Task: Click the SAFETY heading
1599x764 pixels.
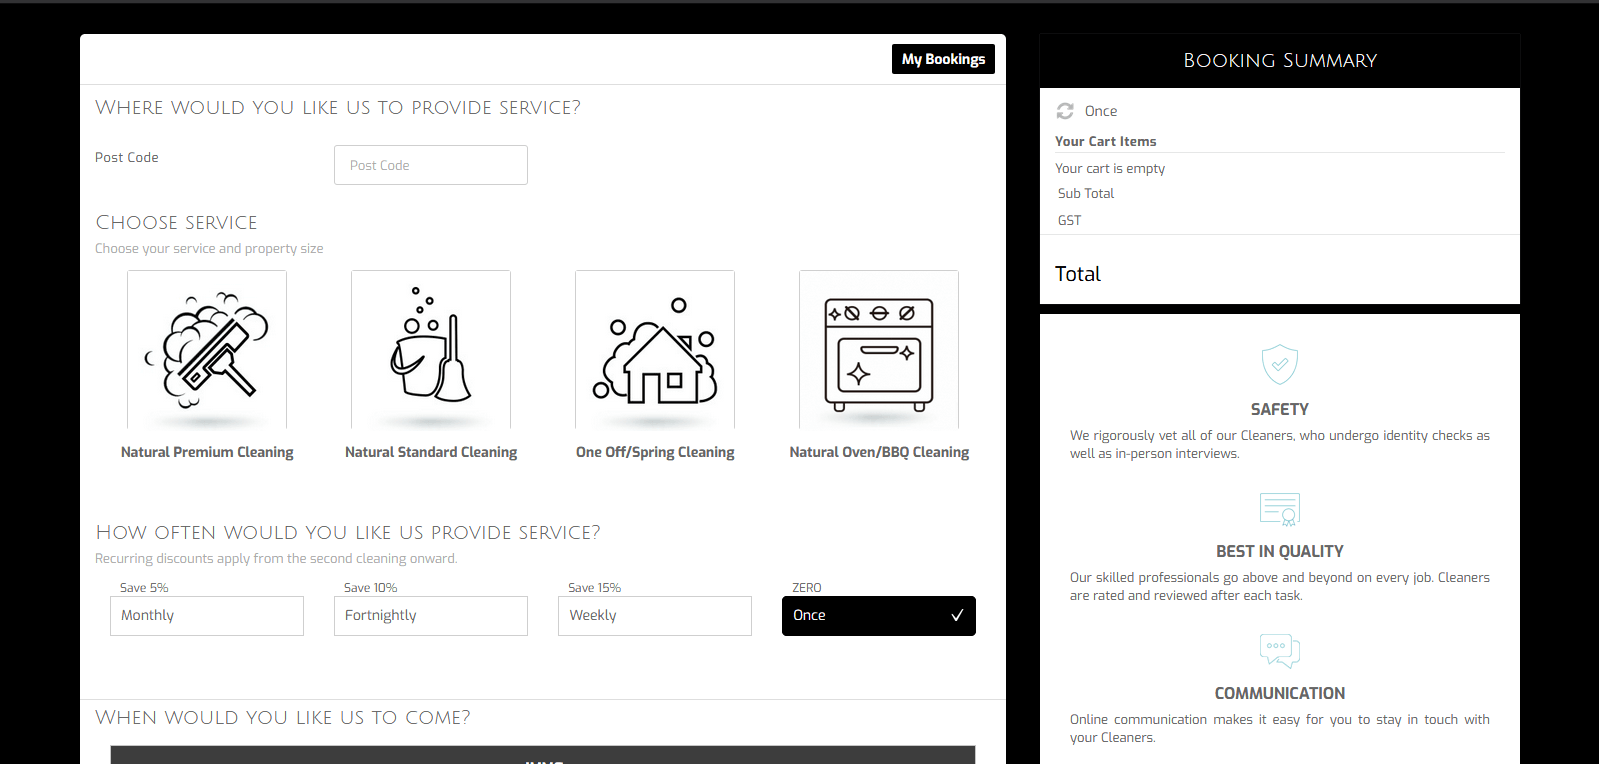Action: (x=1280, y=409)
